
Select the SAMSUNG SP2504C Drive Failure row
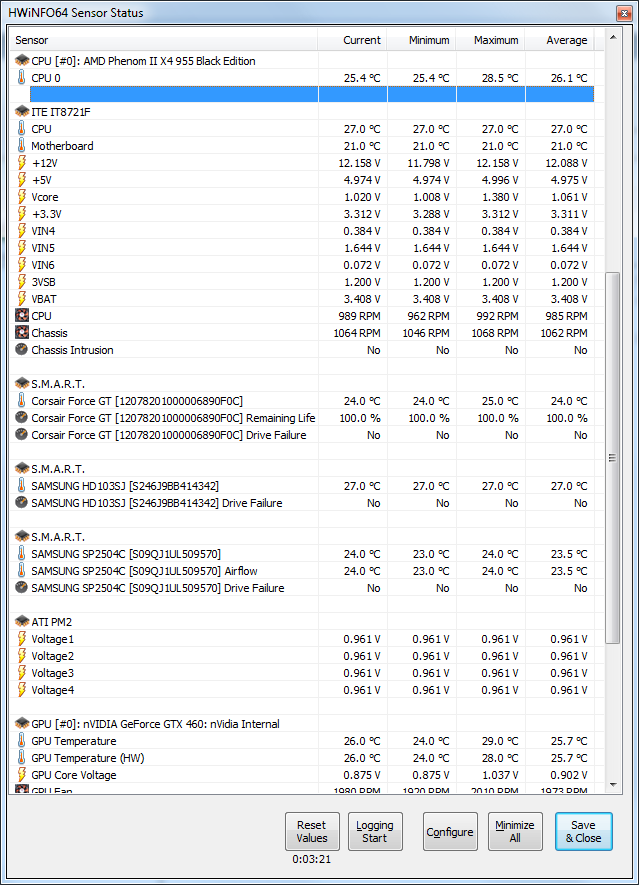point(302,588)
